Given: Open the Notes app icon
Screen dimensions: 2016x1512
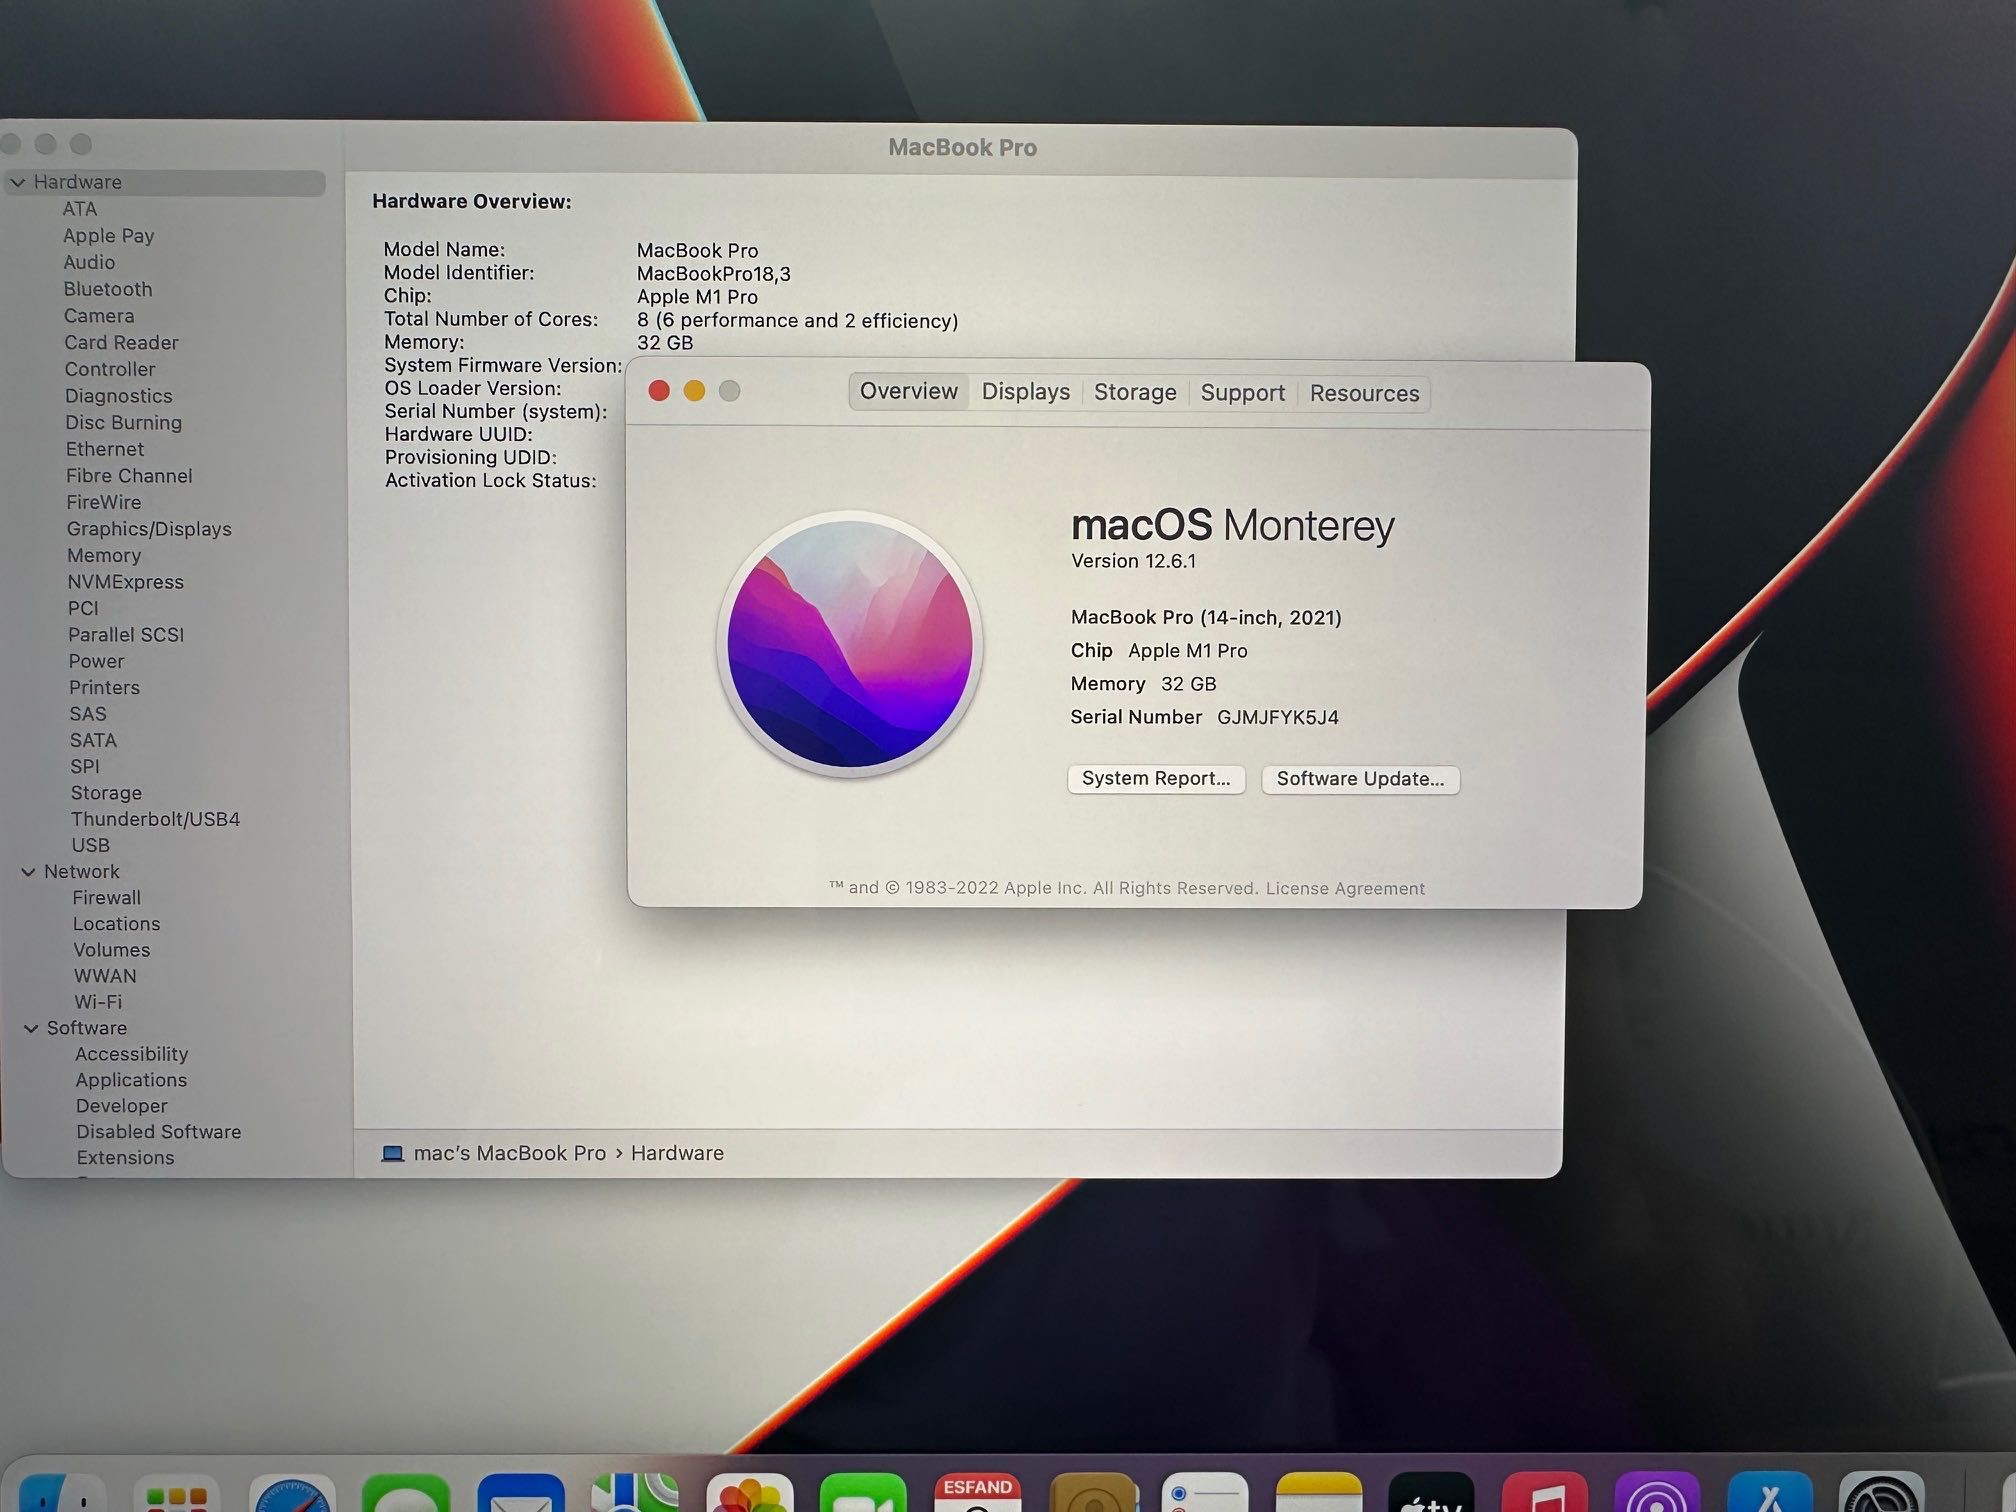Looking at the screenshot, I should (x=1319, y=1494).
